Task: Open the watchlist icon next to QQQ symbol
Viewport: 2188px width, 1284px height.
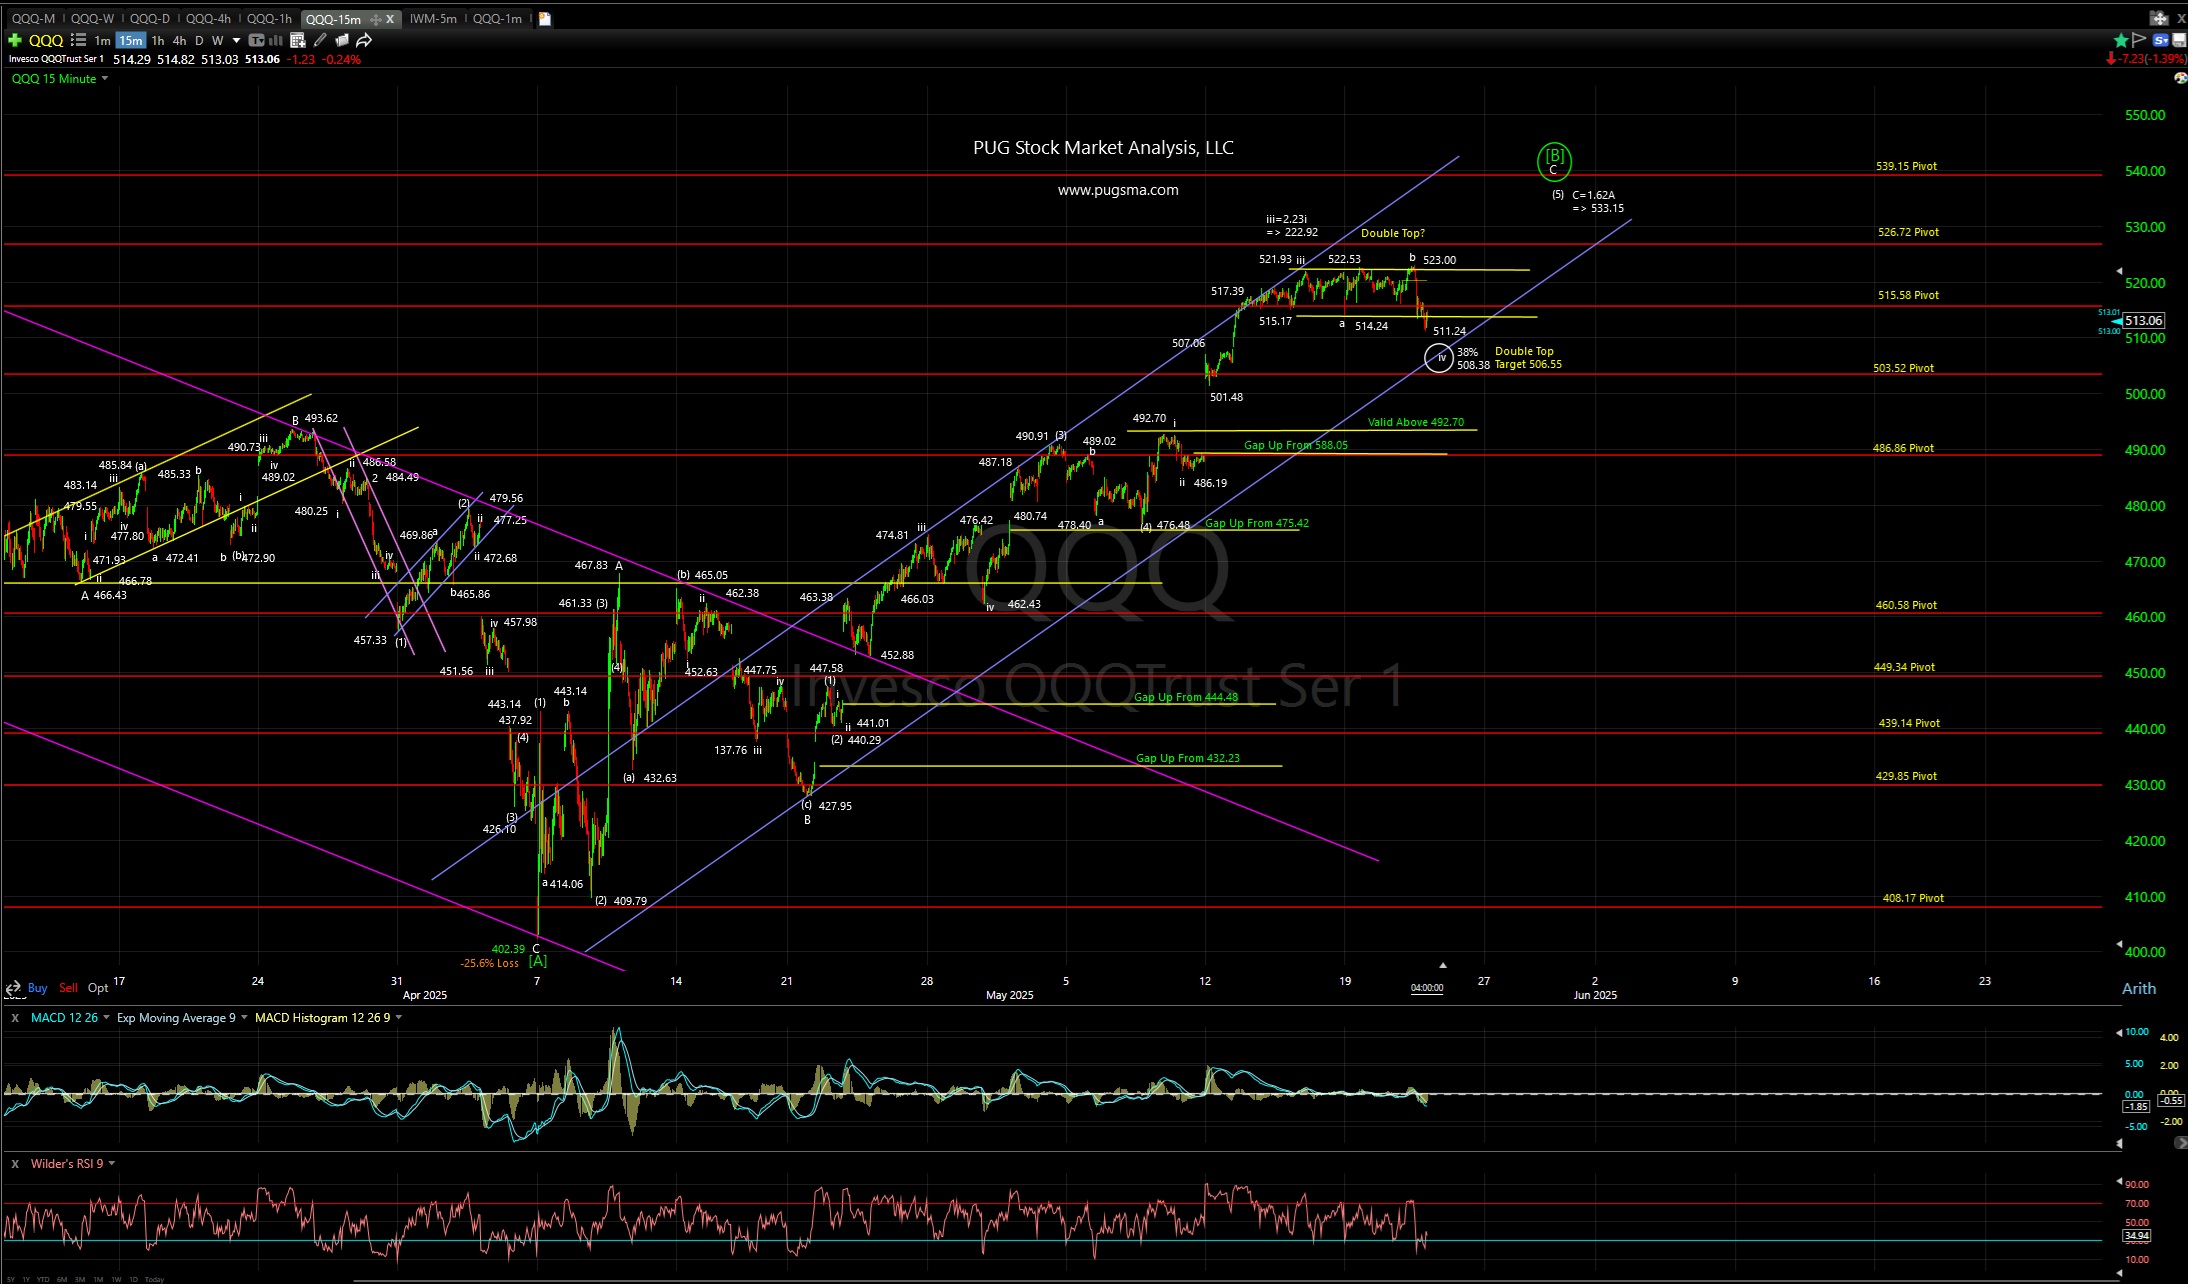Action: (x=78, y=40)
